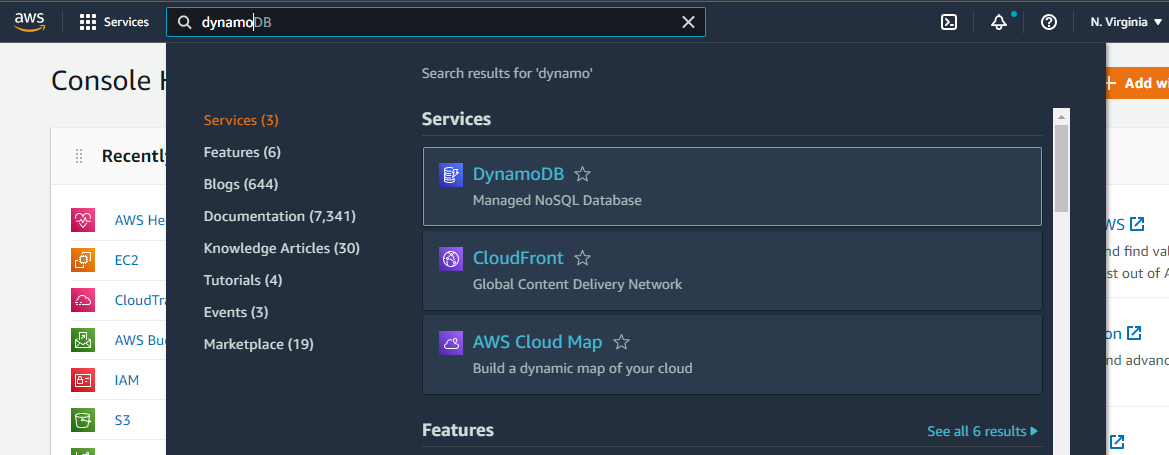Image resolution: width=1169 pixels, height=455 pixels.
Task: Click the search magnifier icon
Action: pyautogui.click(x=184, y=22)
